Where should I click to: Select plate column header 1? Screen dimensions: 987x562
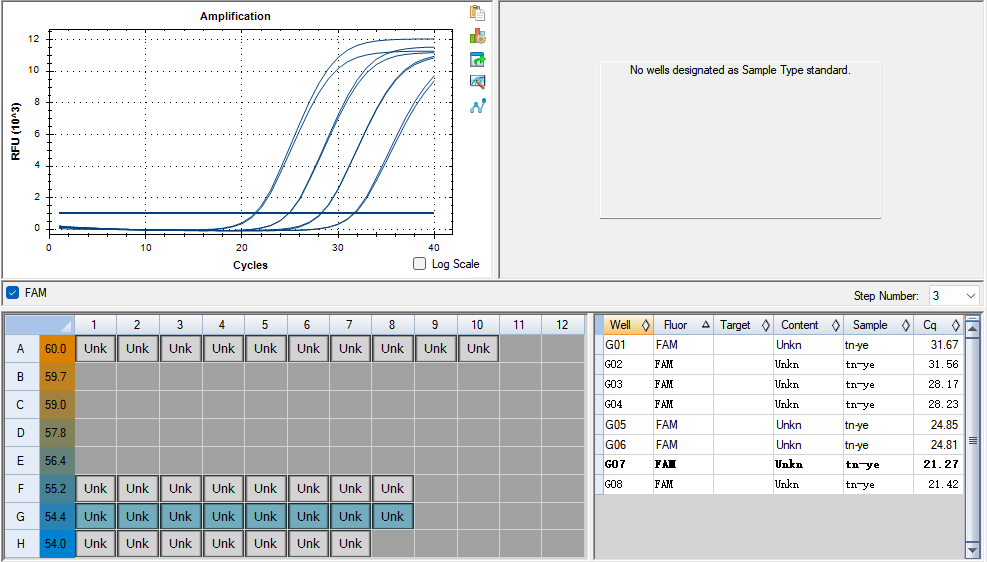[x=94, y=325]
